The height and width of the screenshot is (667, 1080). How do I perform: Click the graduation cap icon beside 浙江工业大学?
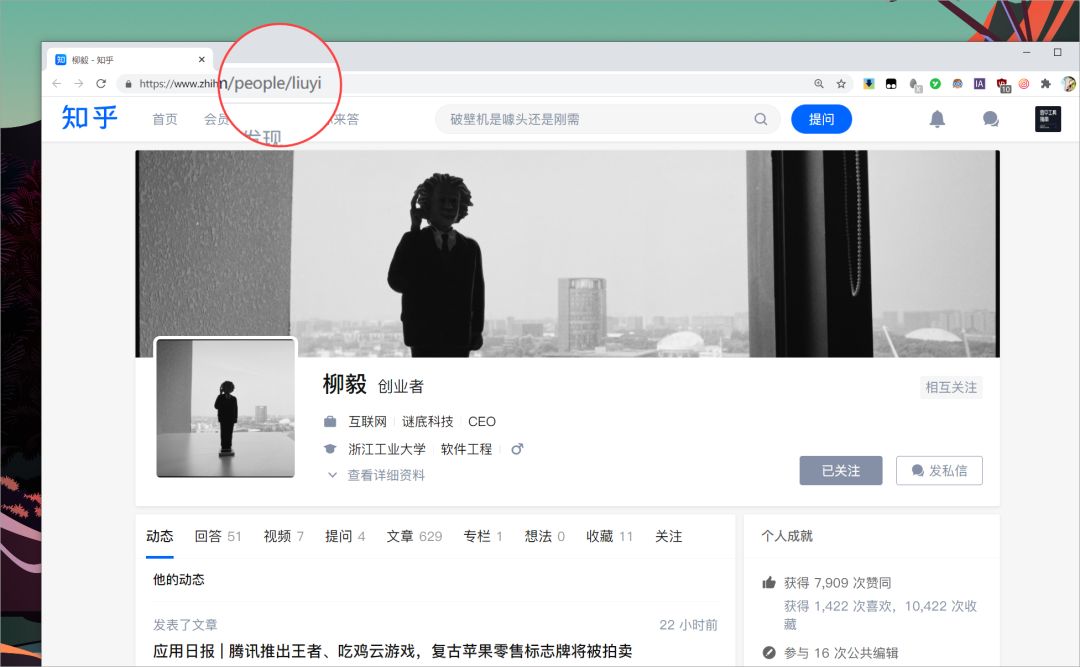coord(331,449)
